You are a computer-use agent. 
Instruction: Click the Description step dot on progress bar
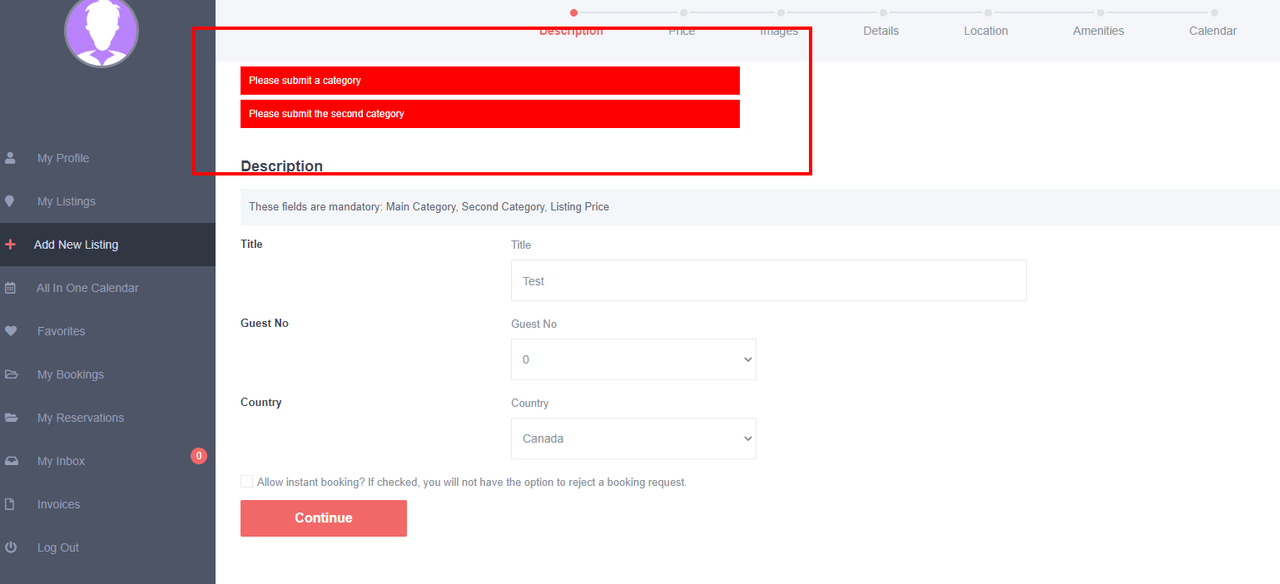pos(574,13)
